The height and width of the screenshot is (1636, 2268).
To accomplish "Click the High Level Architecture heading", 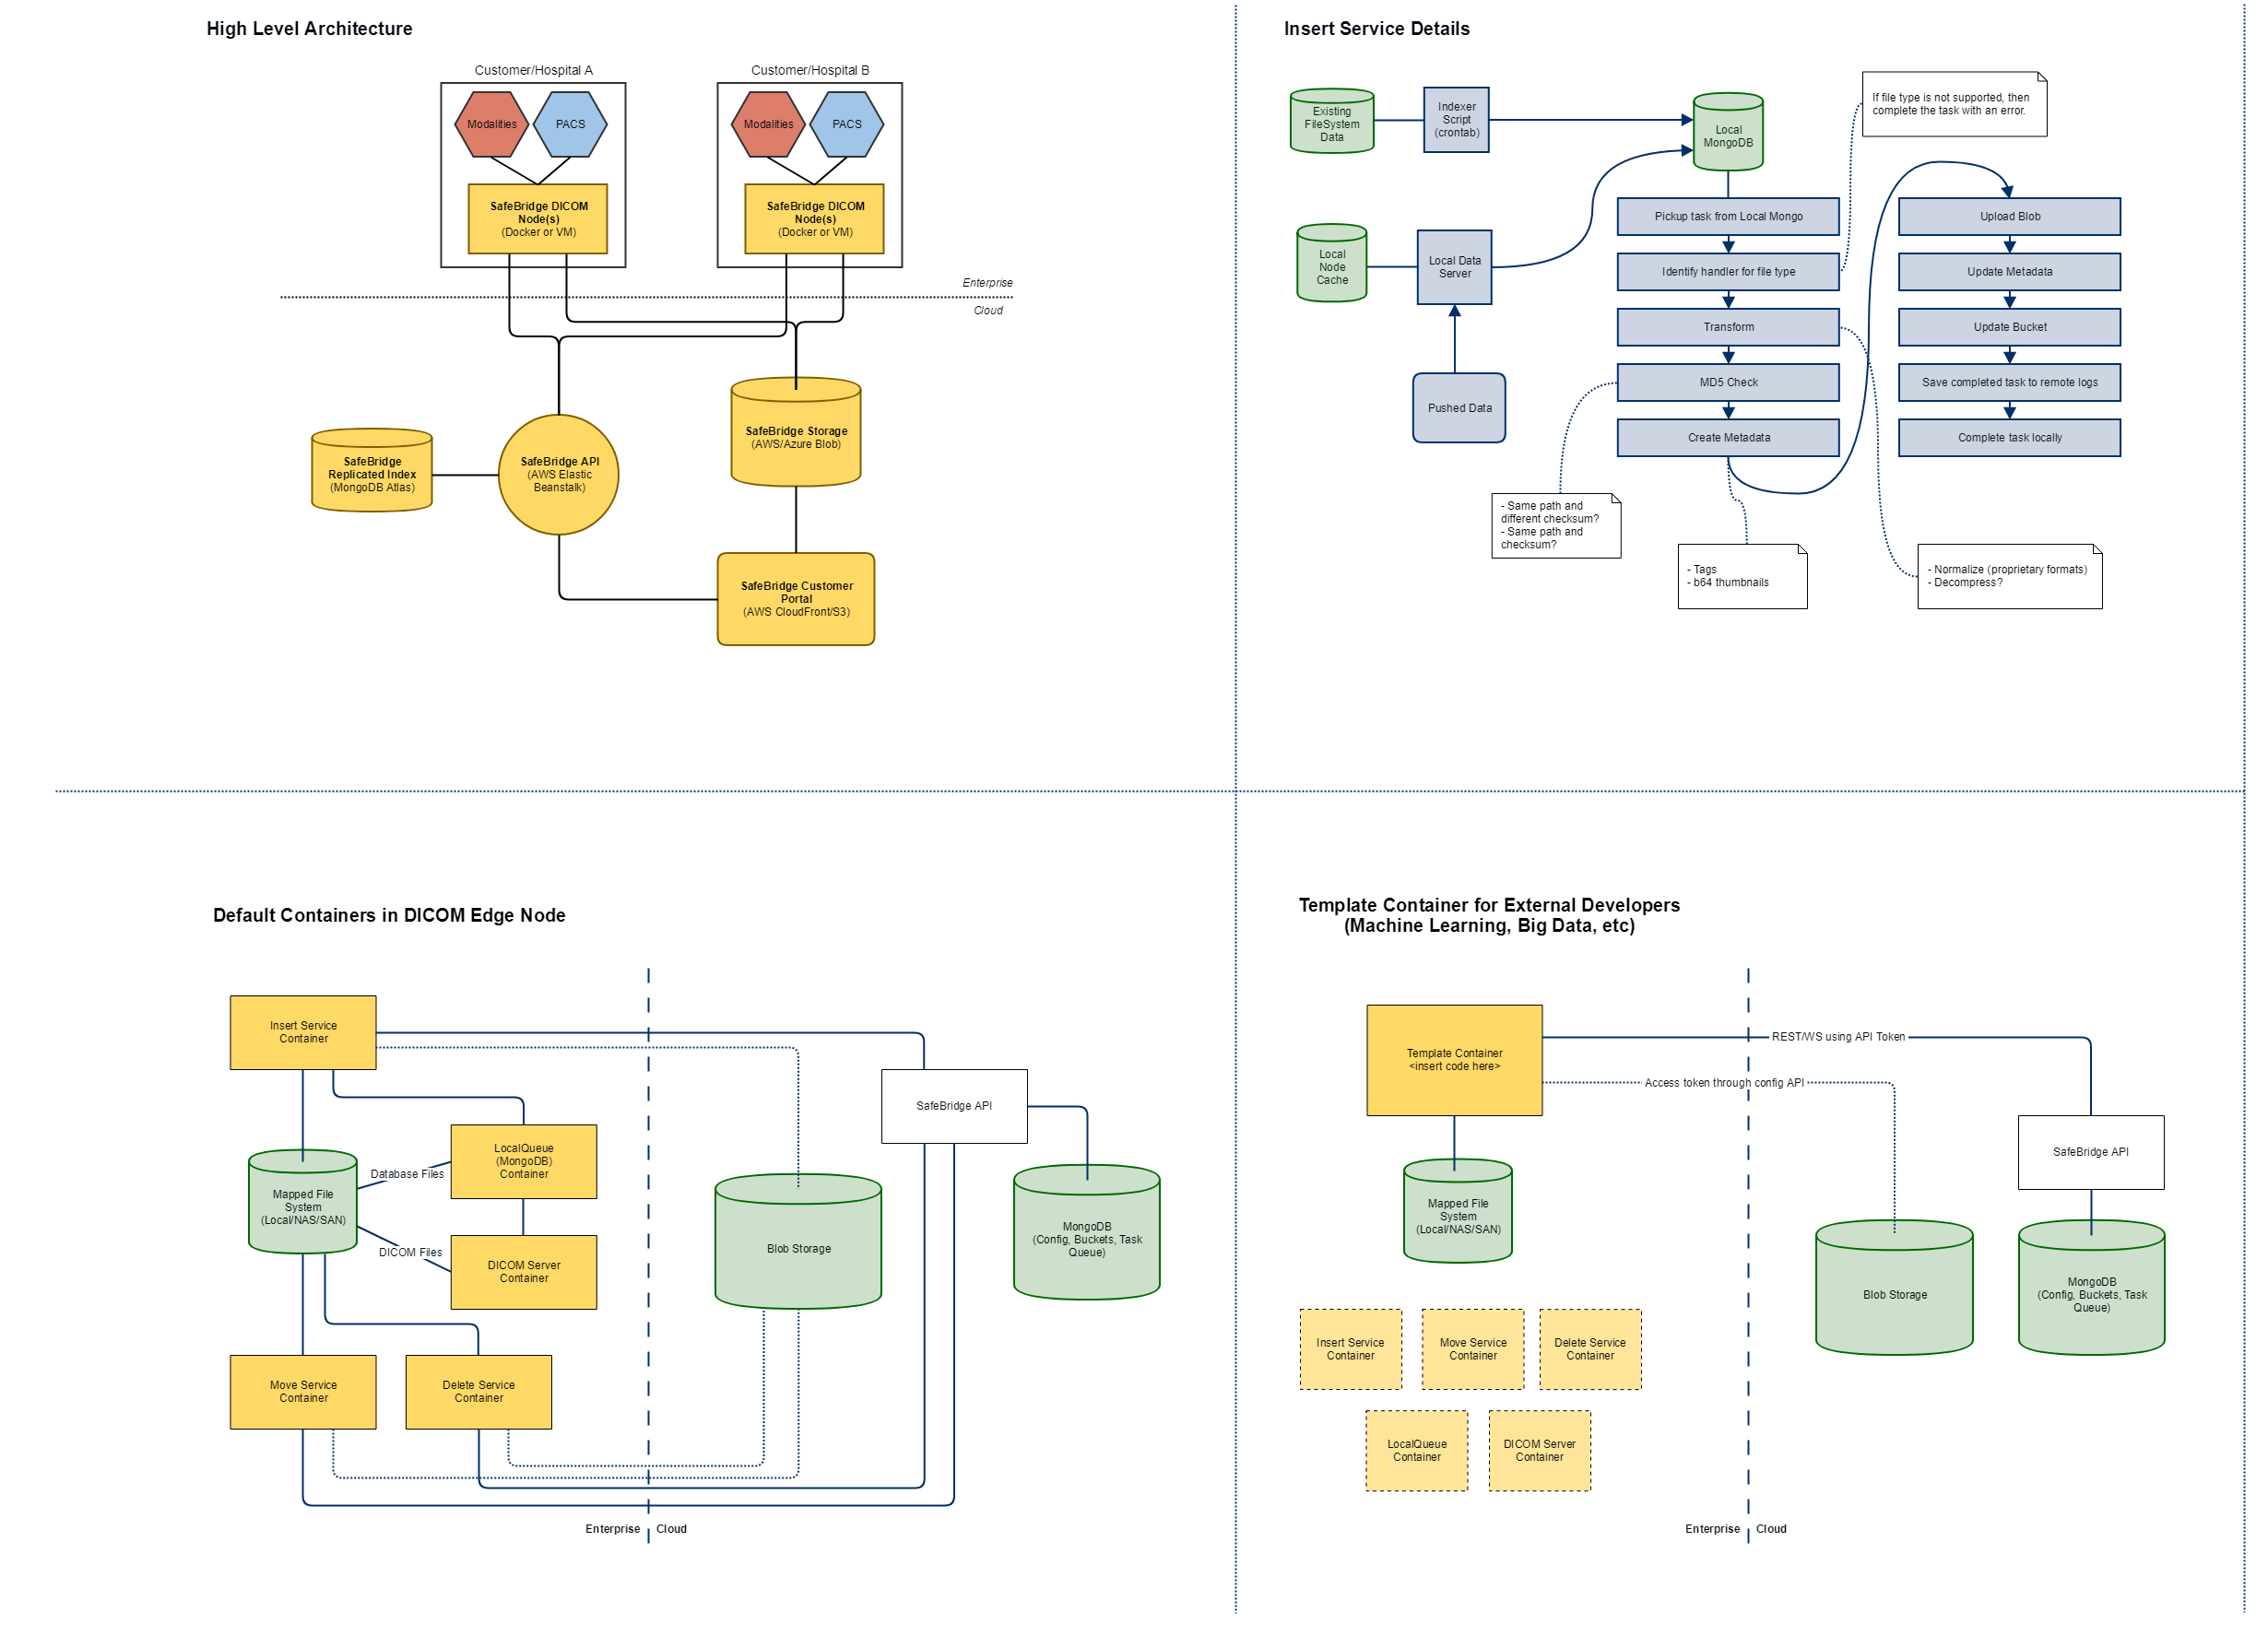I will (309, 28).
